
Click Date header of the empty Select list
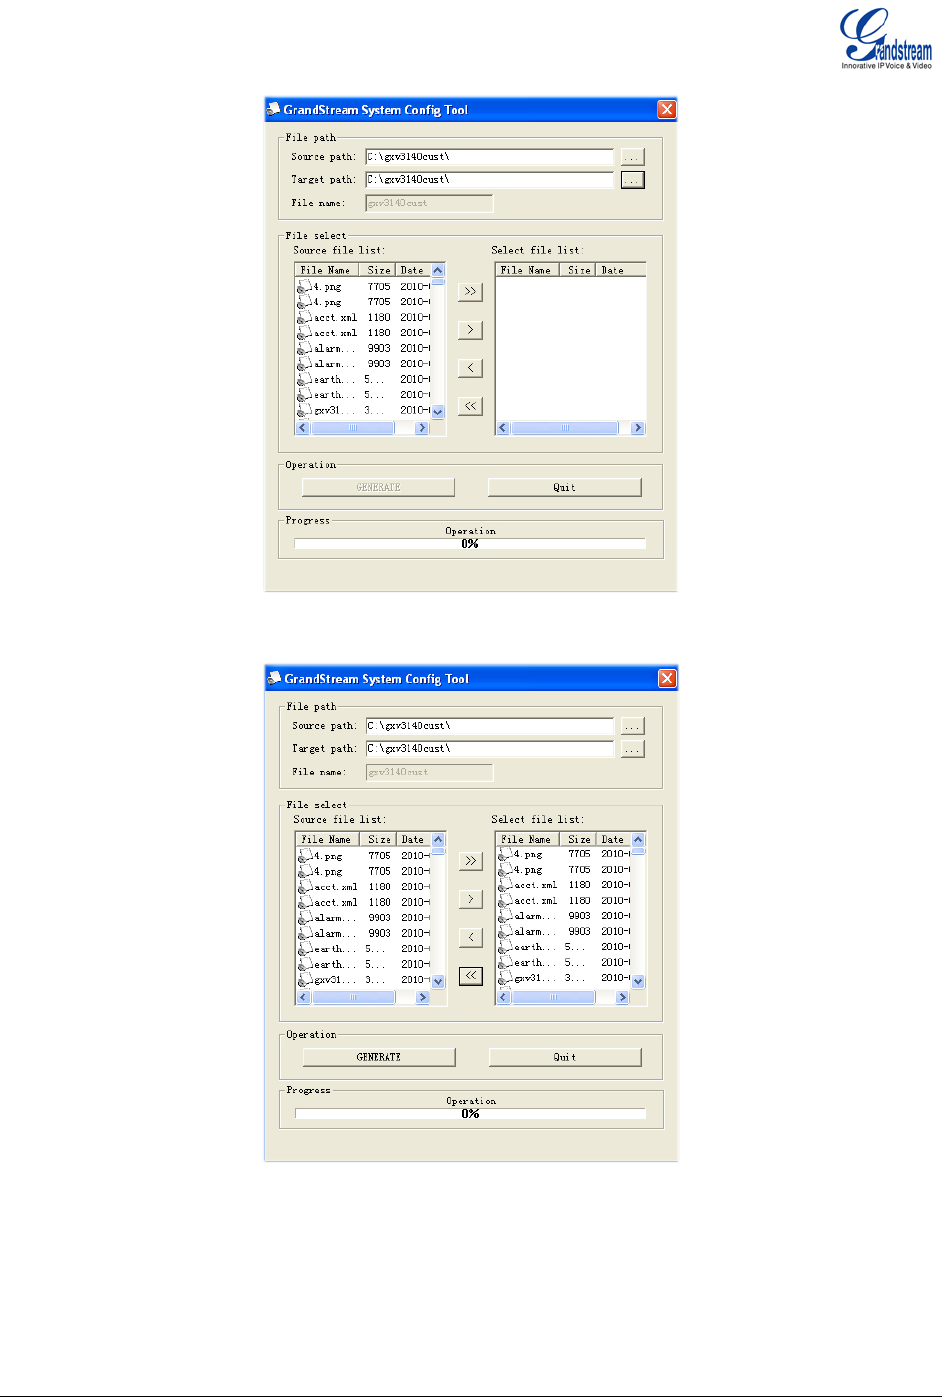pyautogui.click(x=621, y=270)
